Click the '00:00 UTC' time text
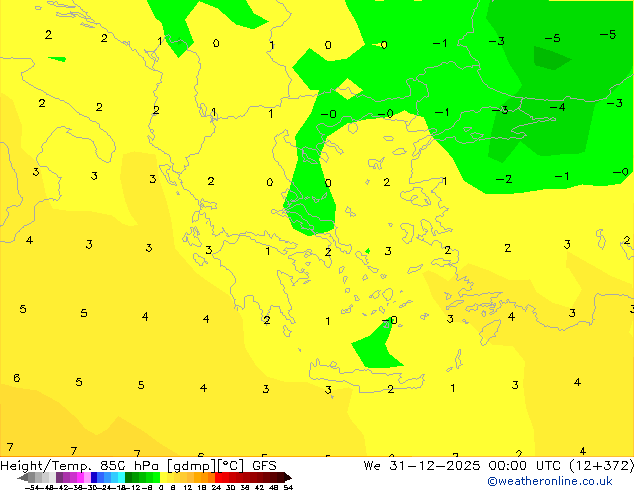This screenshot has width=634, height=490. (524, 466)
